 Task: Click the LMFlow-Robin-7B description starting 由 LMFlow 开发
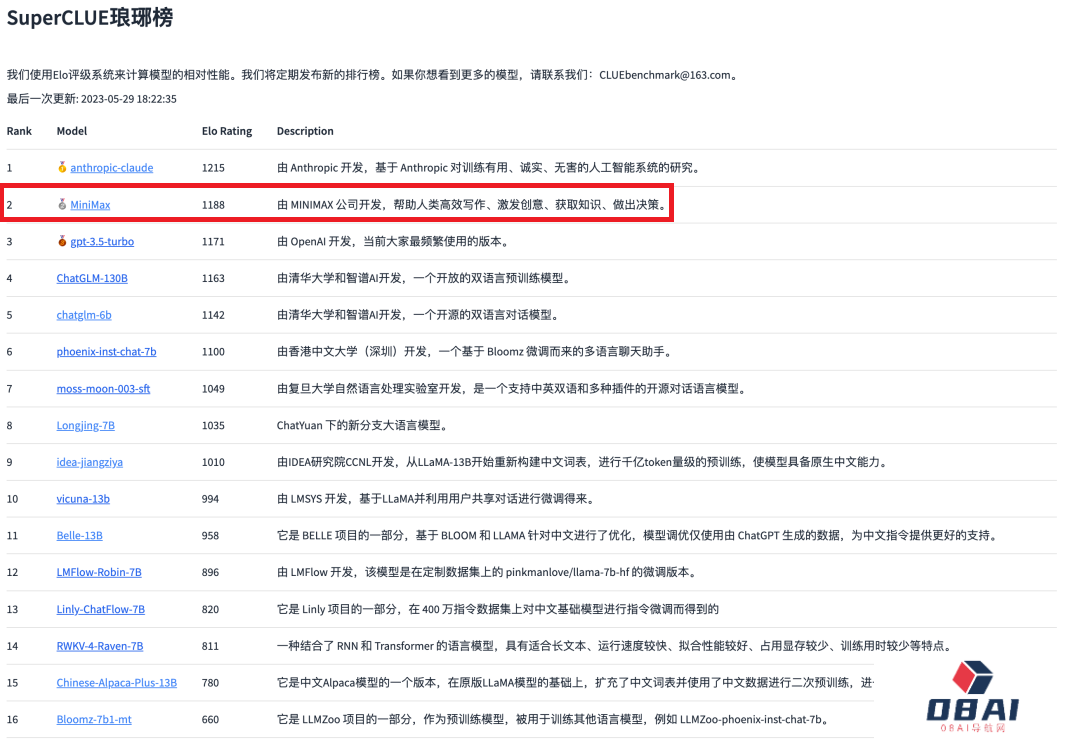[486, 572]
